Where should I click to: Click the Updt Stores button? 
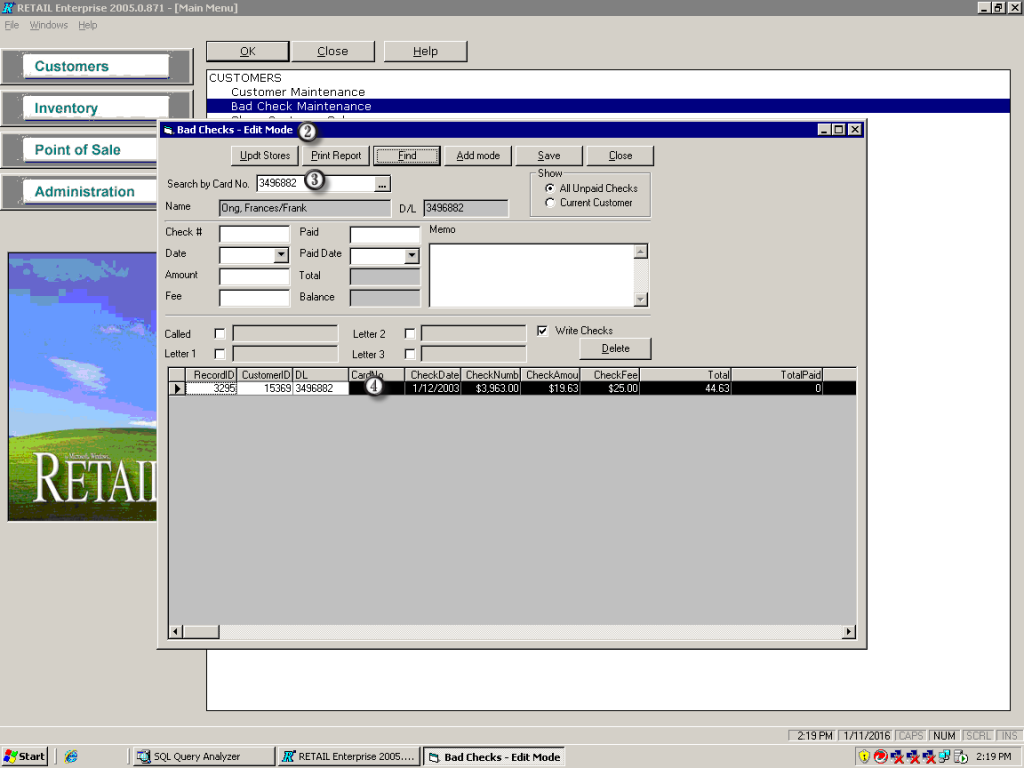(x=264, y=156)
